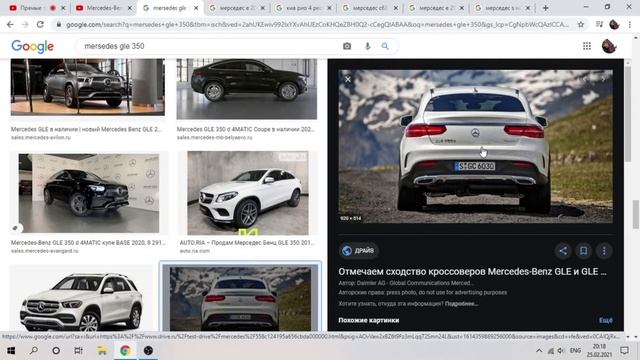Switch to the first YouTube tab
This screenshot has width=640, height=360.
click(x=37, y=8)
